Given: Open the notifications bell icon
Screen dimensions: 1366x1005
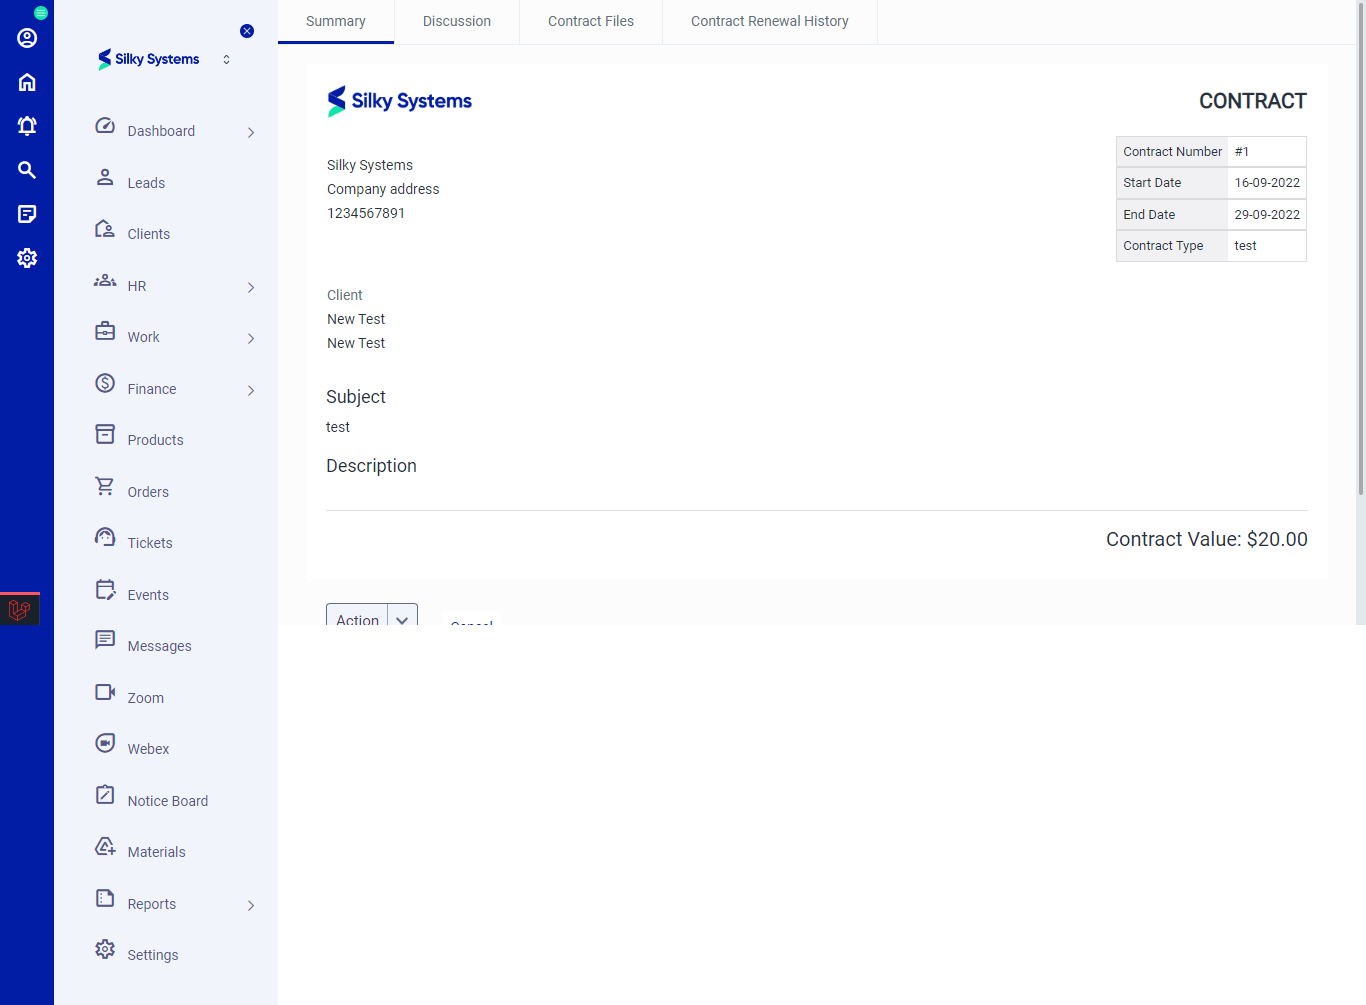Looking at the screenshot, I should (26, 125).
